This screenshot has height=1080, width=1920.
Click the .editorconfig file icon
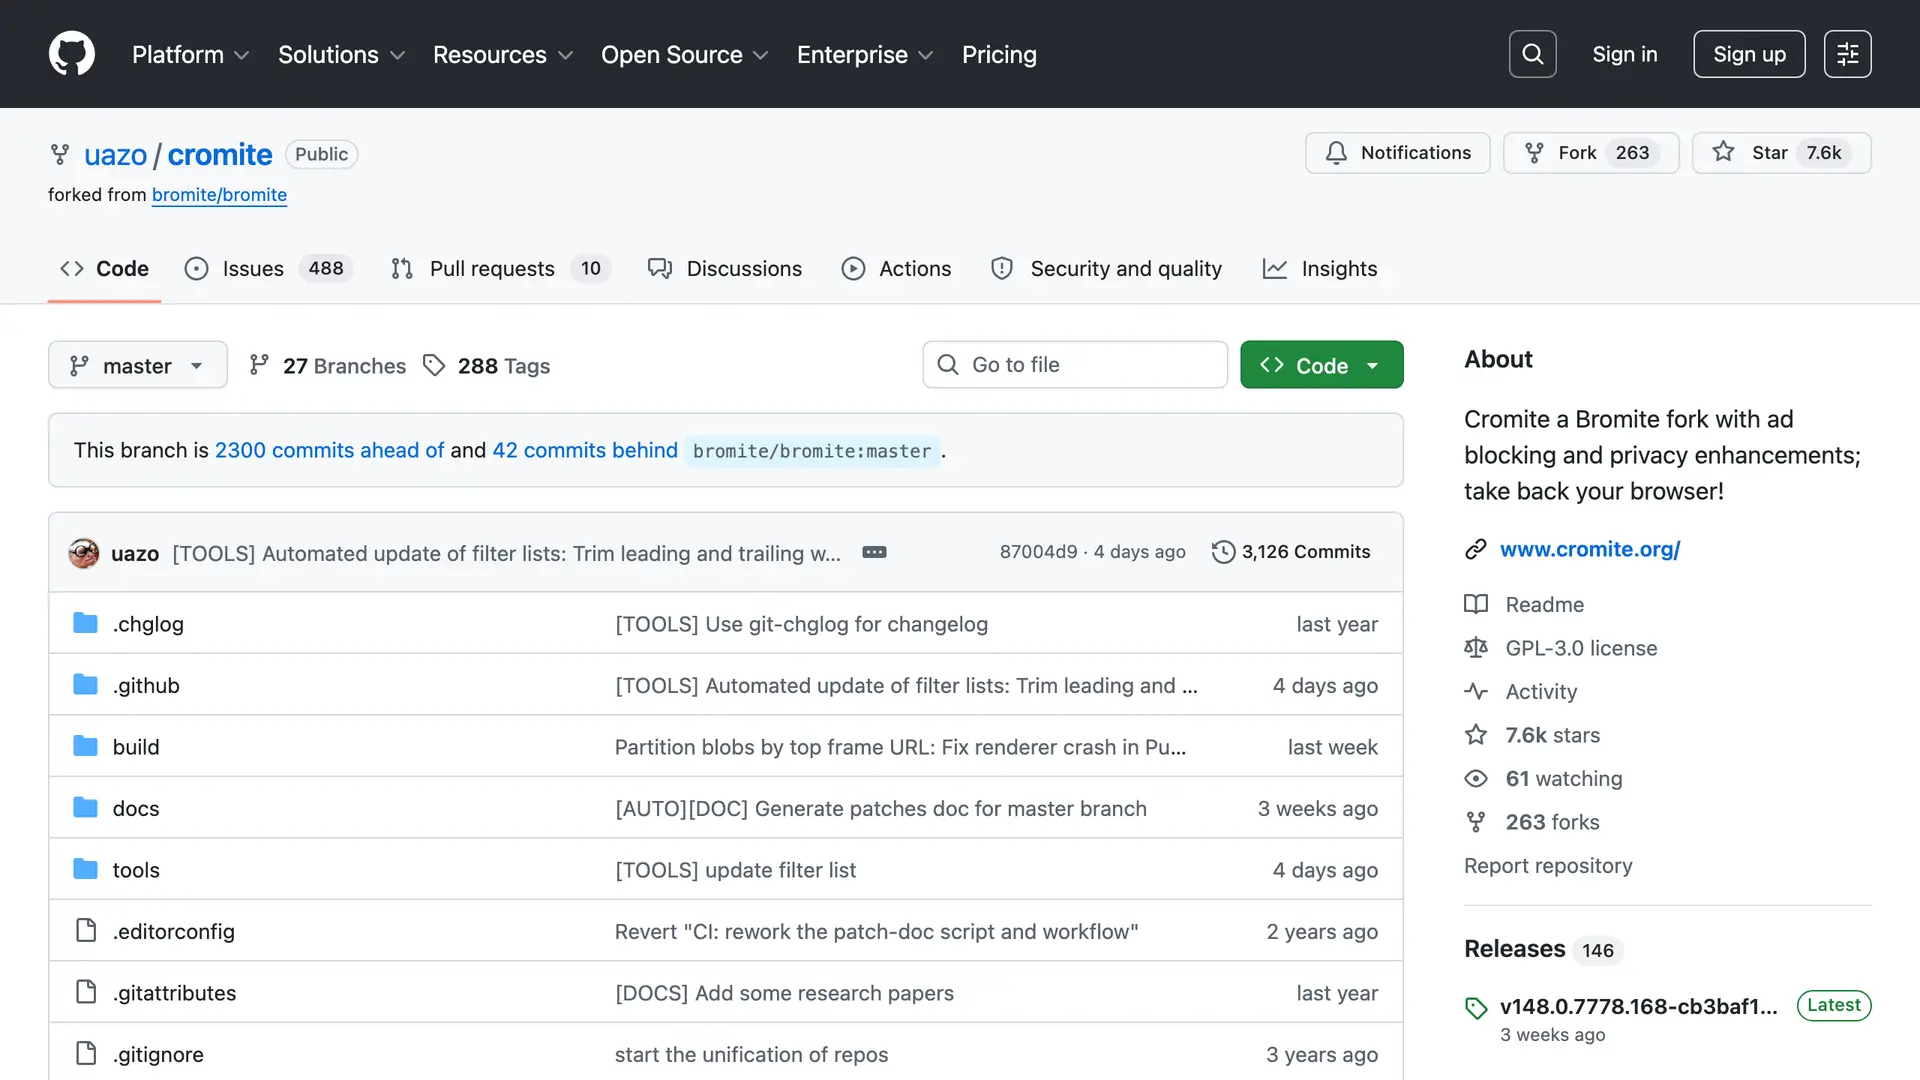[86, 931]
